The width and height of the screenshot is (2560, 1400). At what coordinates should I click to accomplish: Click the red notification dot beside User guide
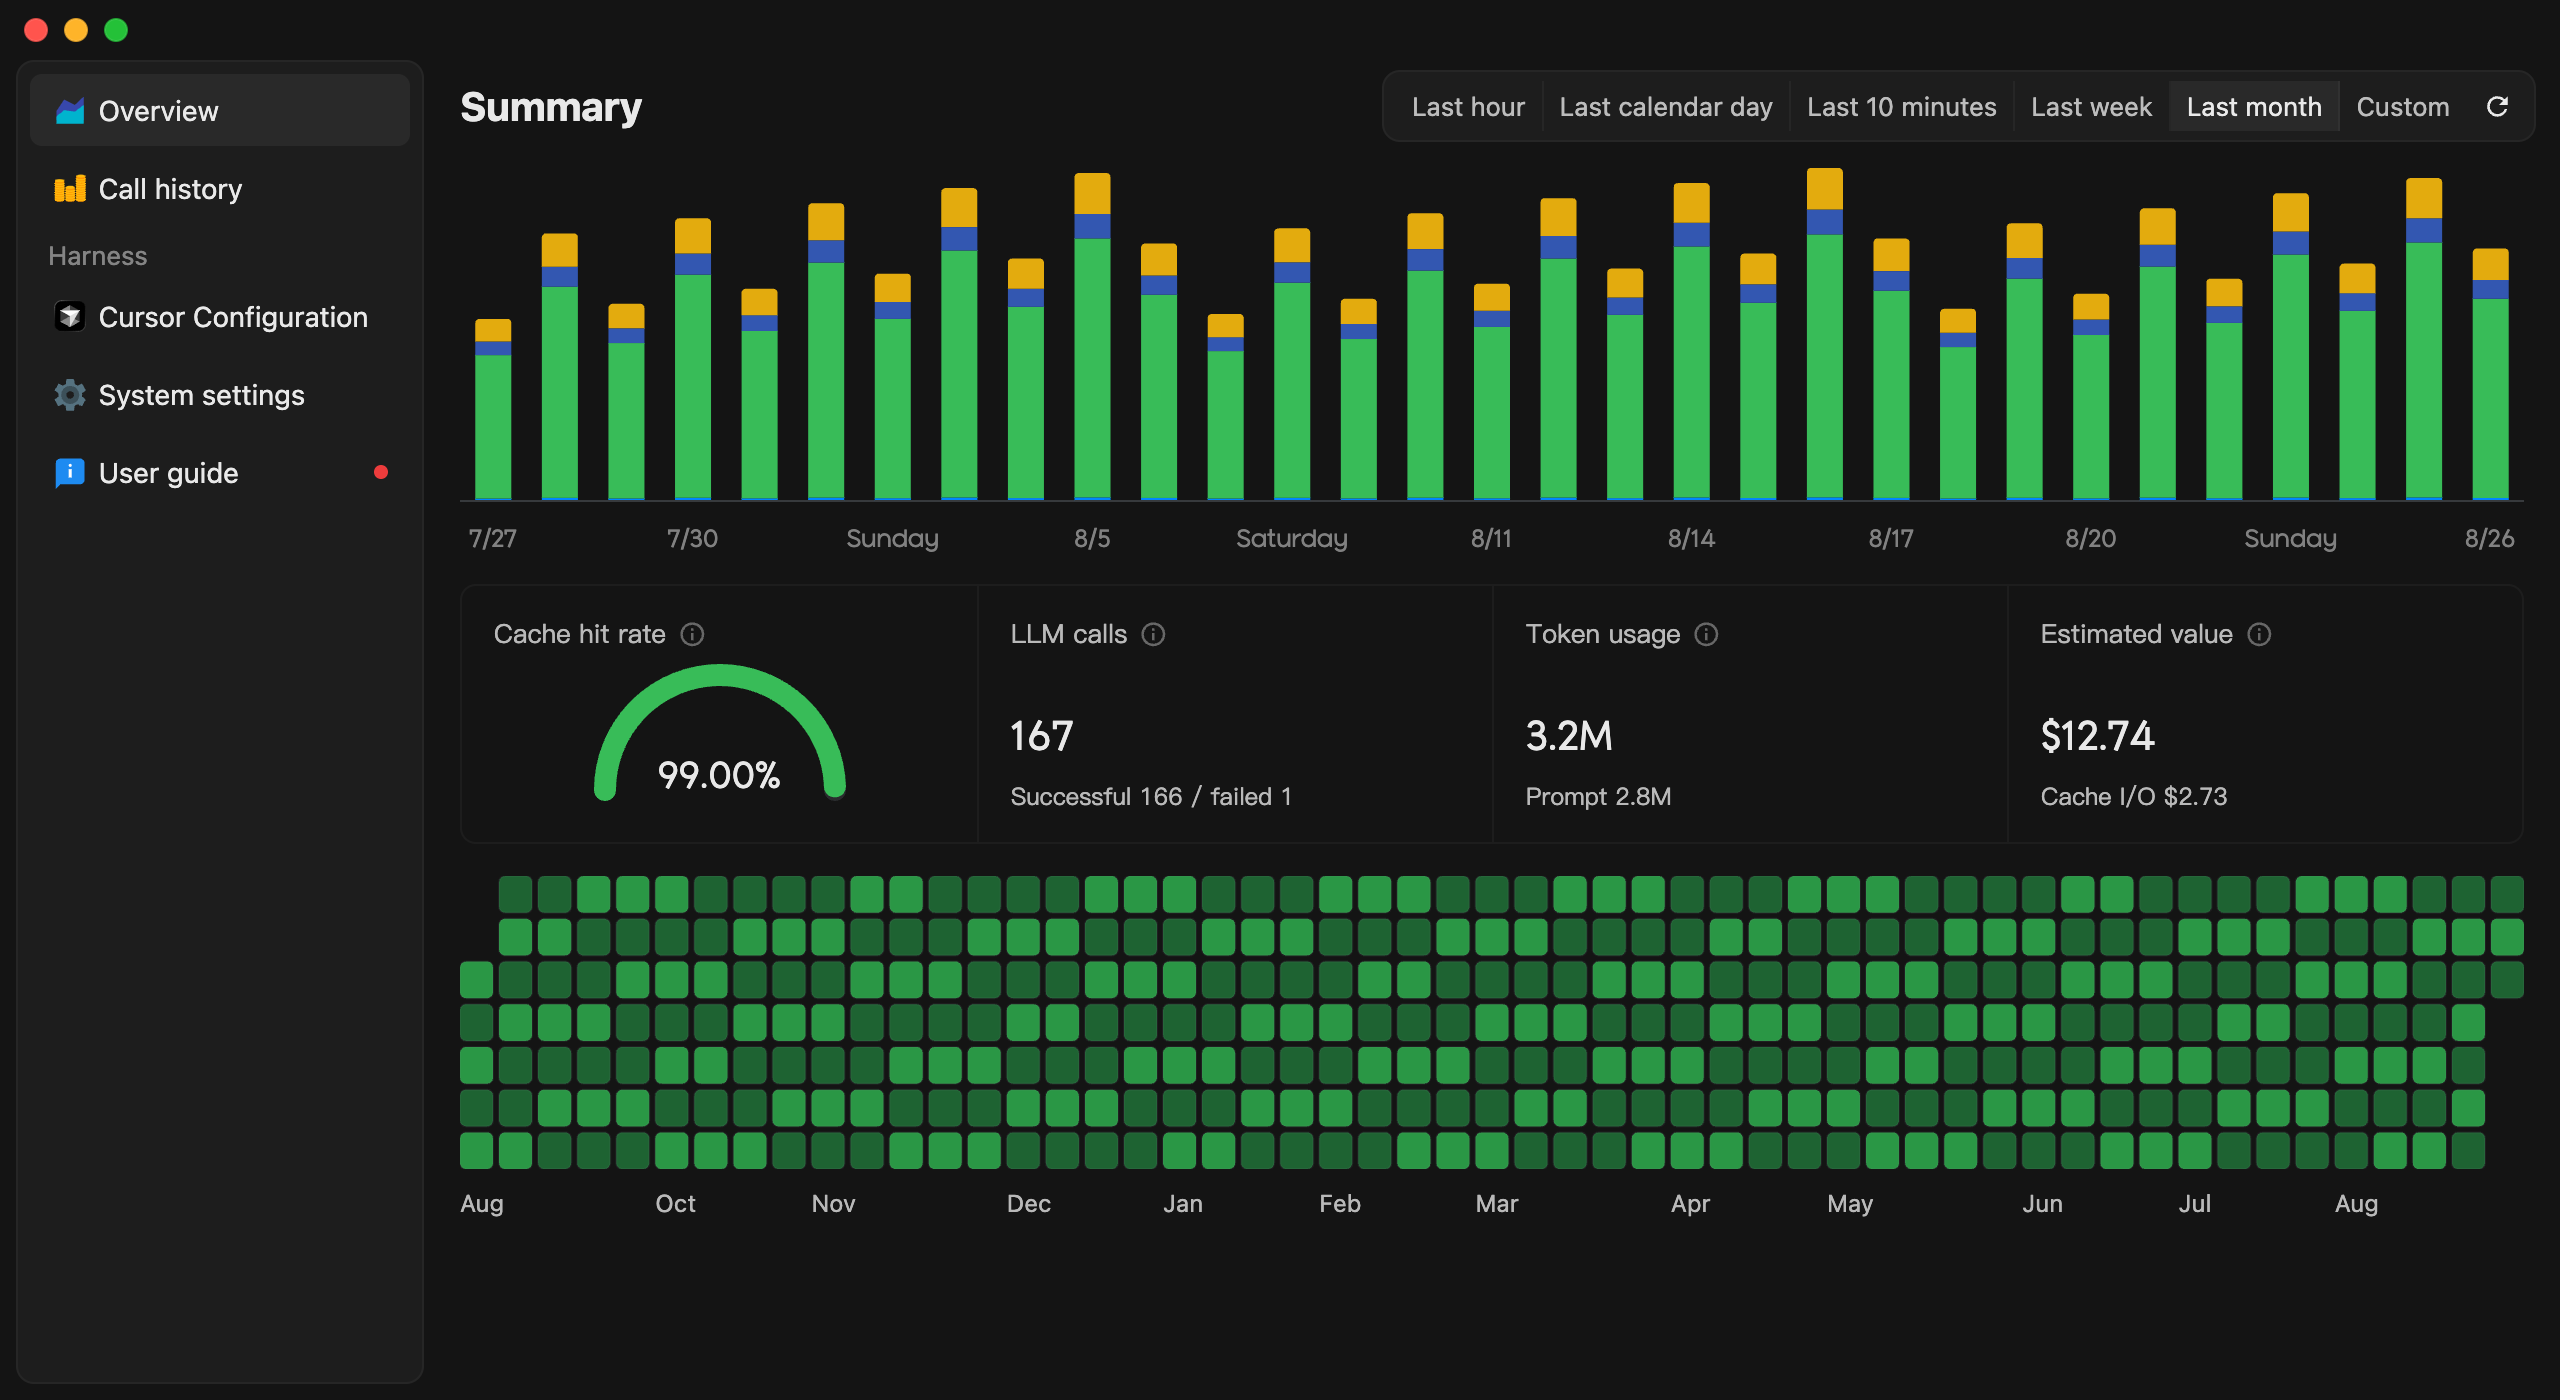381,472
